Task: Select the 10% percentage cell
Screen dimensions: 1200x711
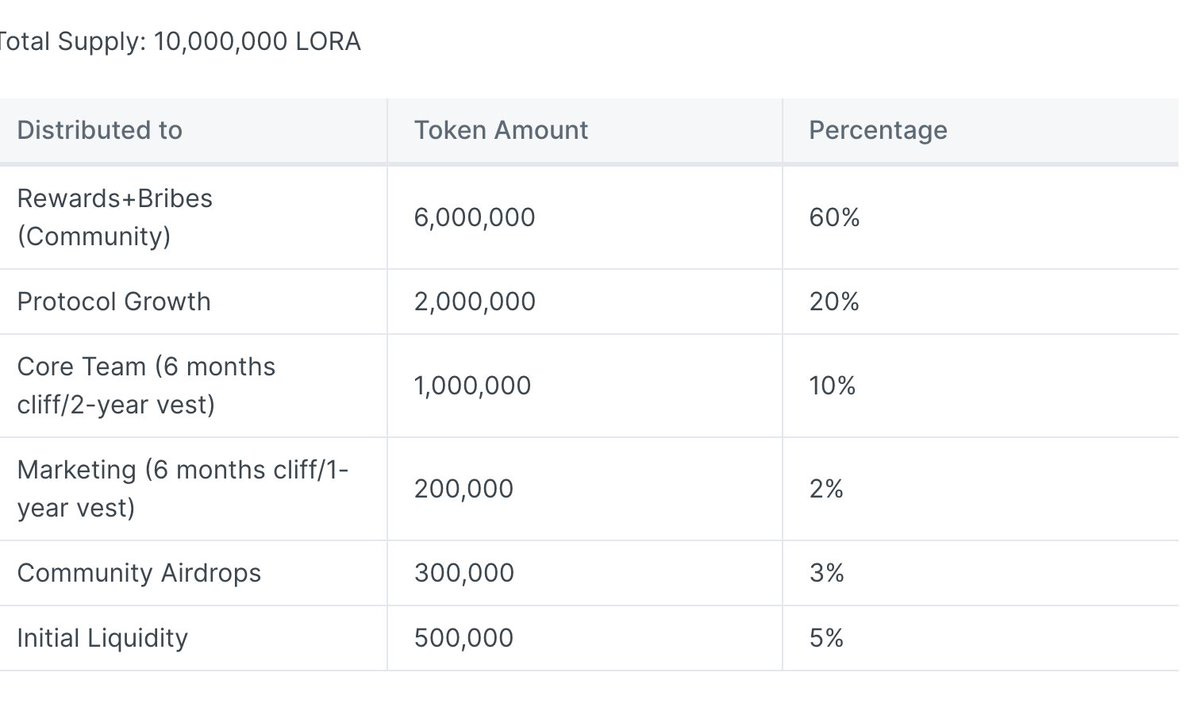Action: (832, 386)
